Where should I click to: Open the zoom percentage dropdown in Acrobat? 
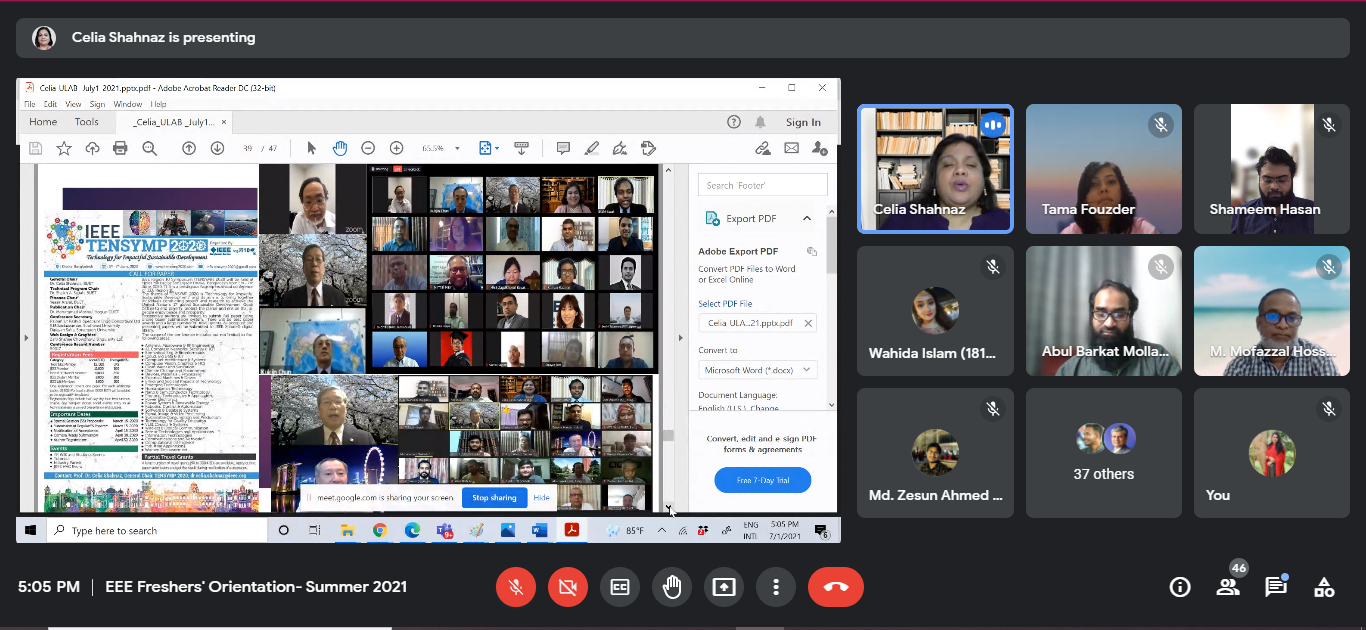[x=457, y=148]
